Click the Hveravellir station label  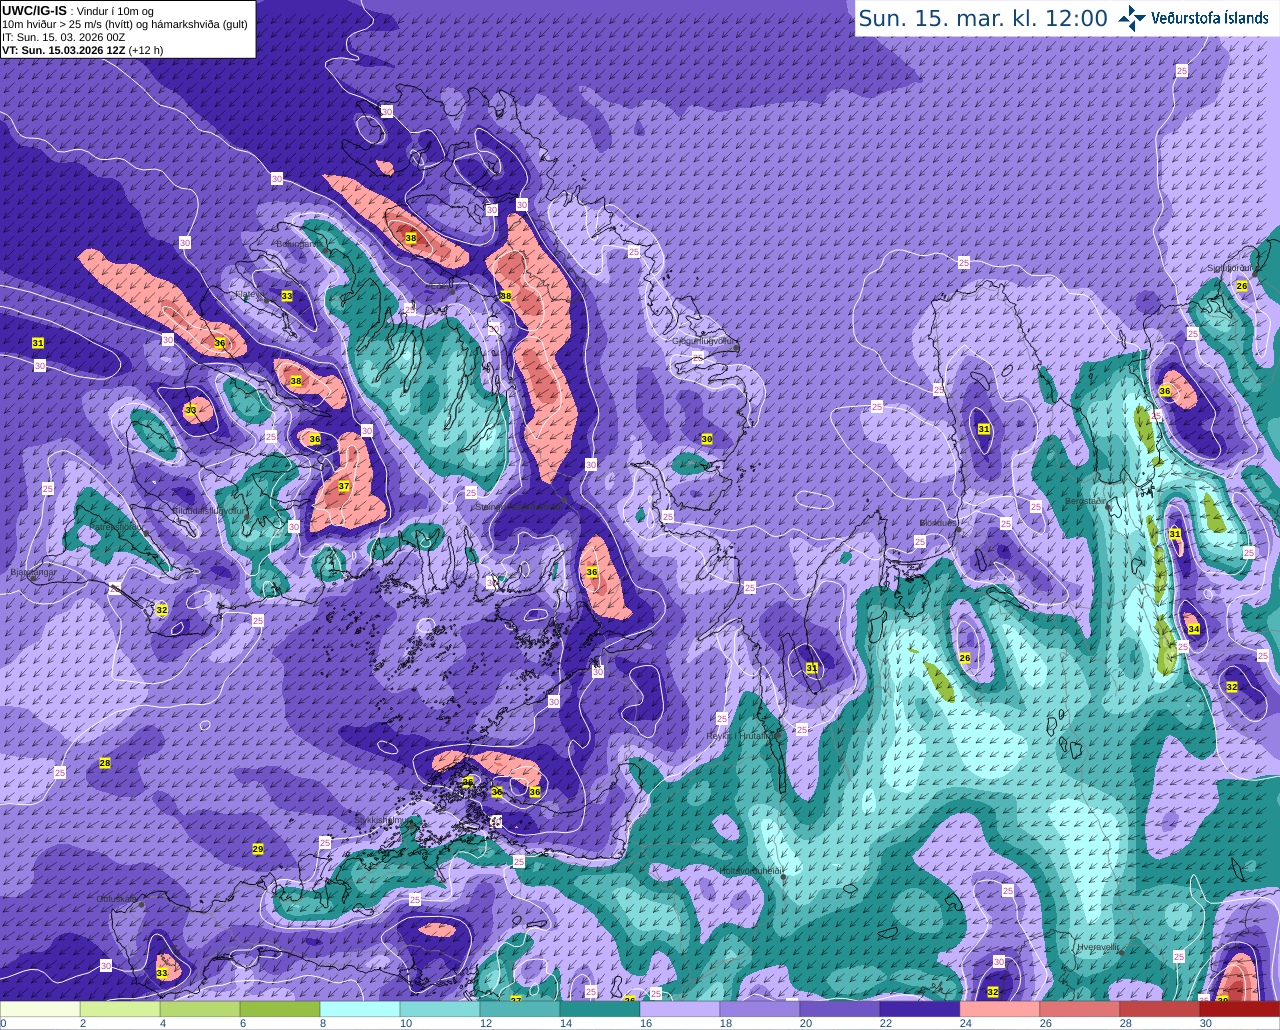[1098, 946]
